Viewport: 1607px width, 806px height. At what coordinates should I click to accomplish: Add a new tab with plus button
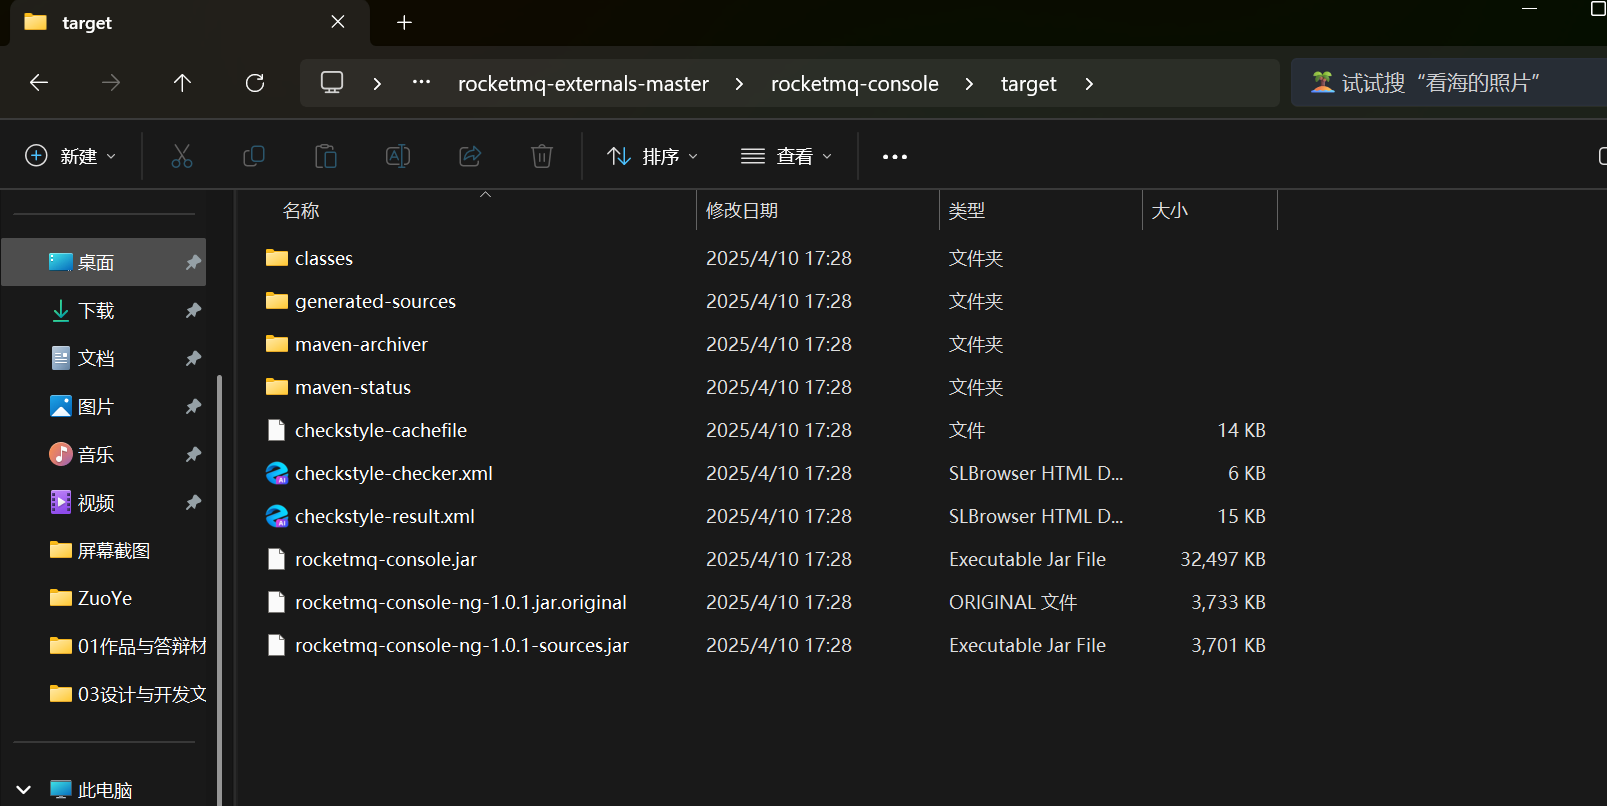(x=404, y=22)
